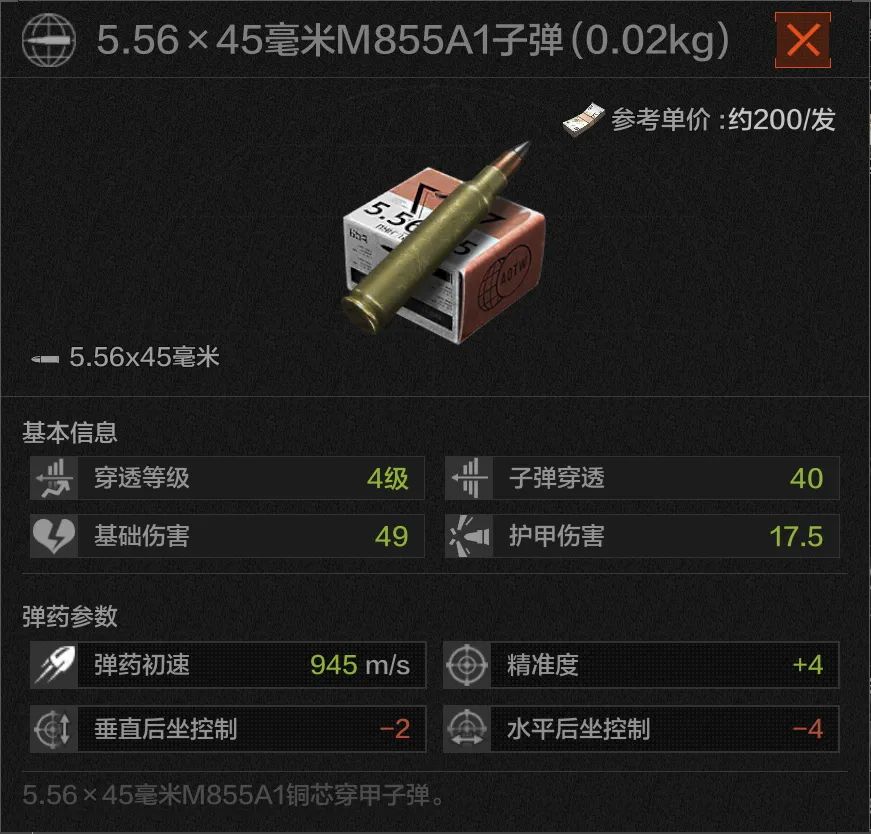
Task: Select the bullet penetration (子弹穿透) icon
Action: click(469, 478)
